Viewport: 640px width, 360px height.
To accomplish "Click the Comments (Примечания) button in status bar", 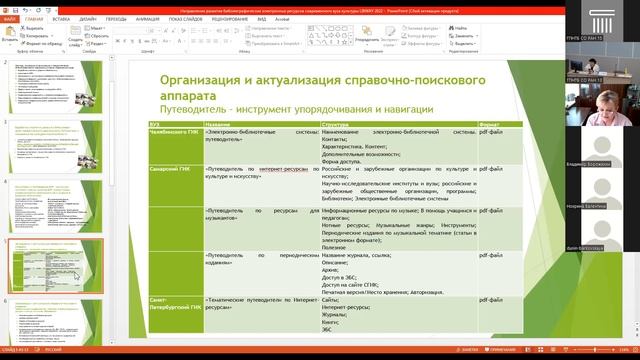I will 500,350.
